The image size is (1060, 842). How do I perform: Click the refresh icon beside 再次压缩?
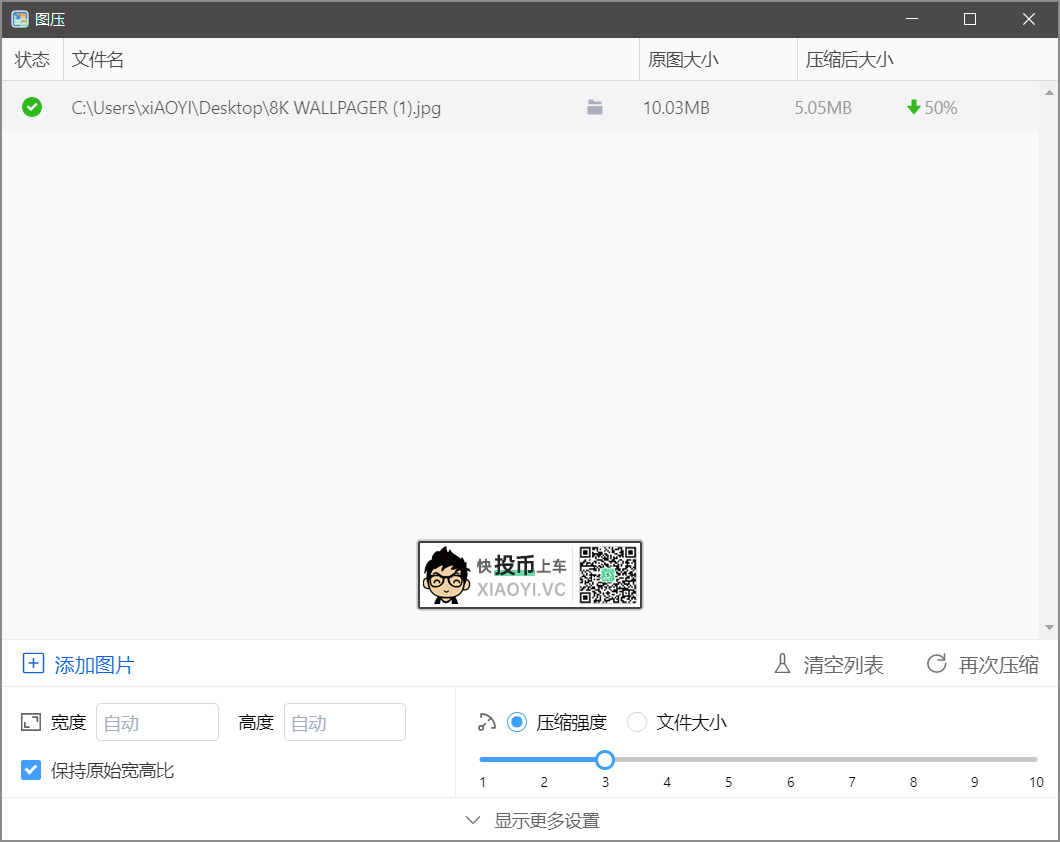point(936,664)
